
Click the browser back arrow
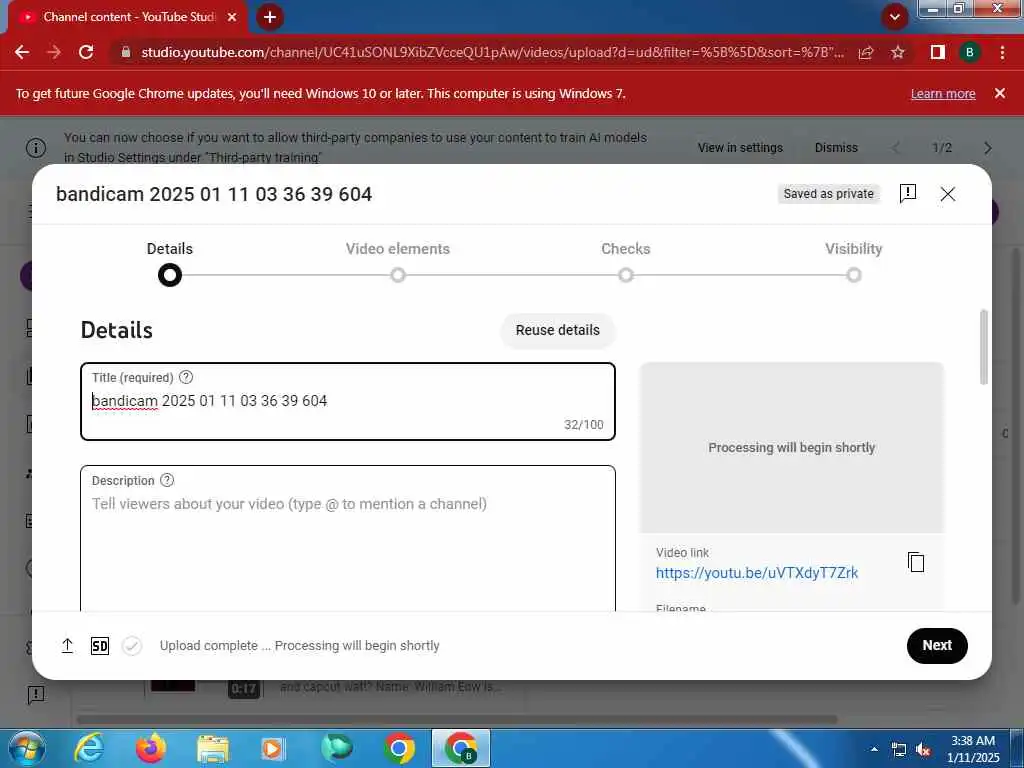pyautogui.click(x=22, y=52)
